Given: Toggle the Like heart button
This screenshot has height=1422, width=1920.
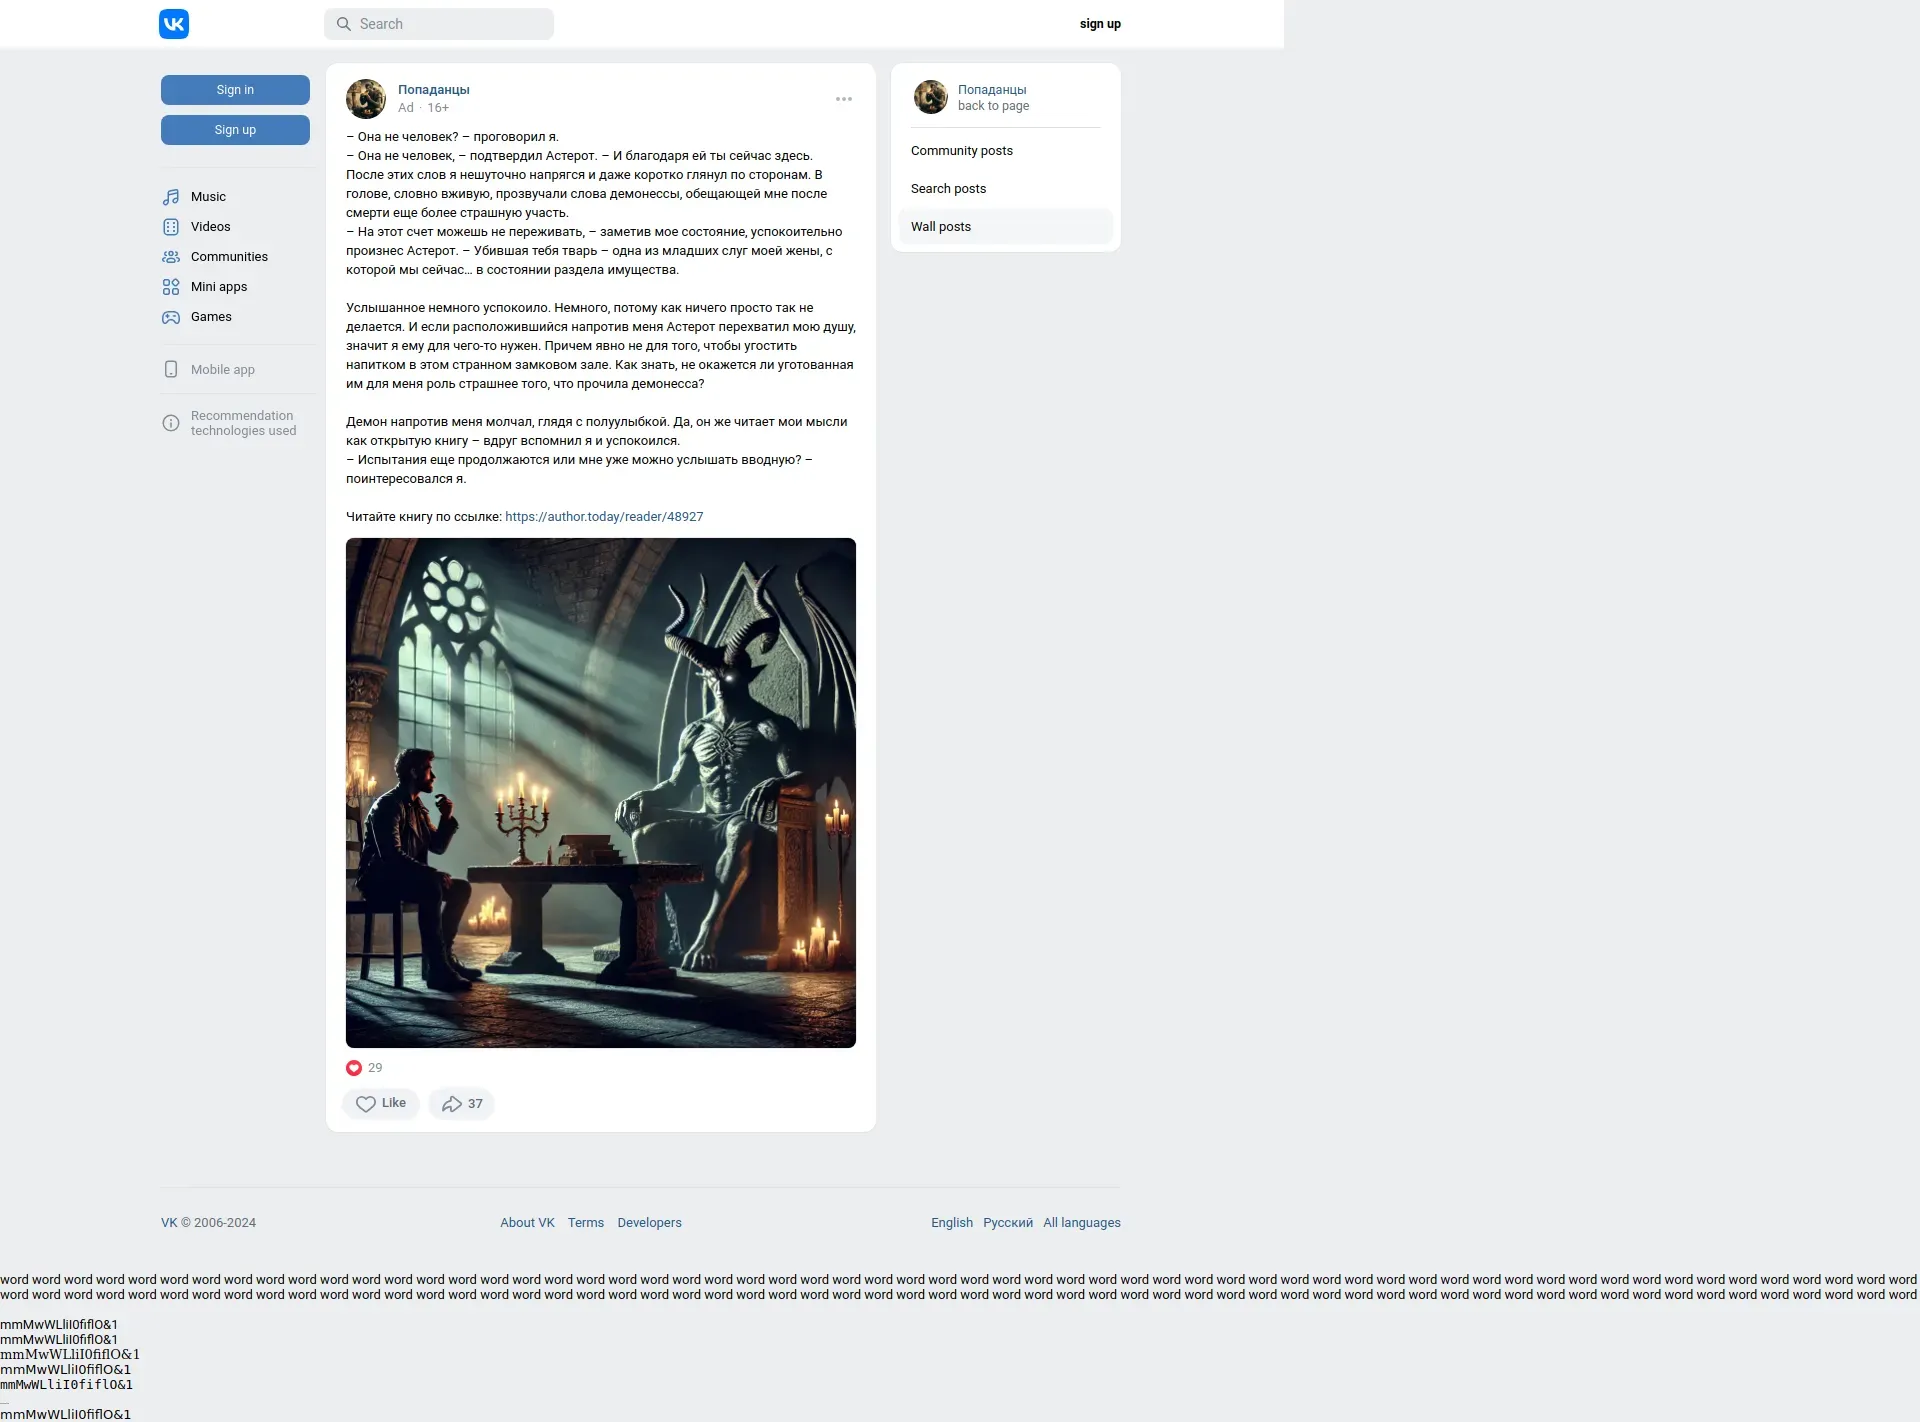Looking at the screenshot, I should pos(381,1103).
